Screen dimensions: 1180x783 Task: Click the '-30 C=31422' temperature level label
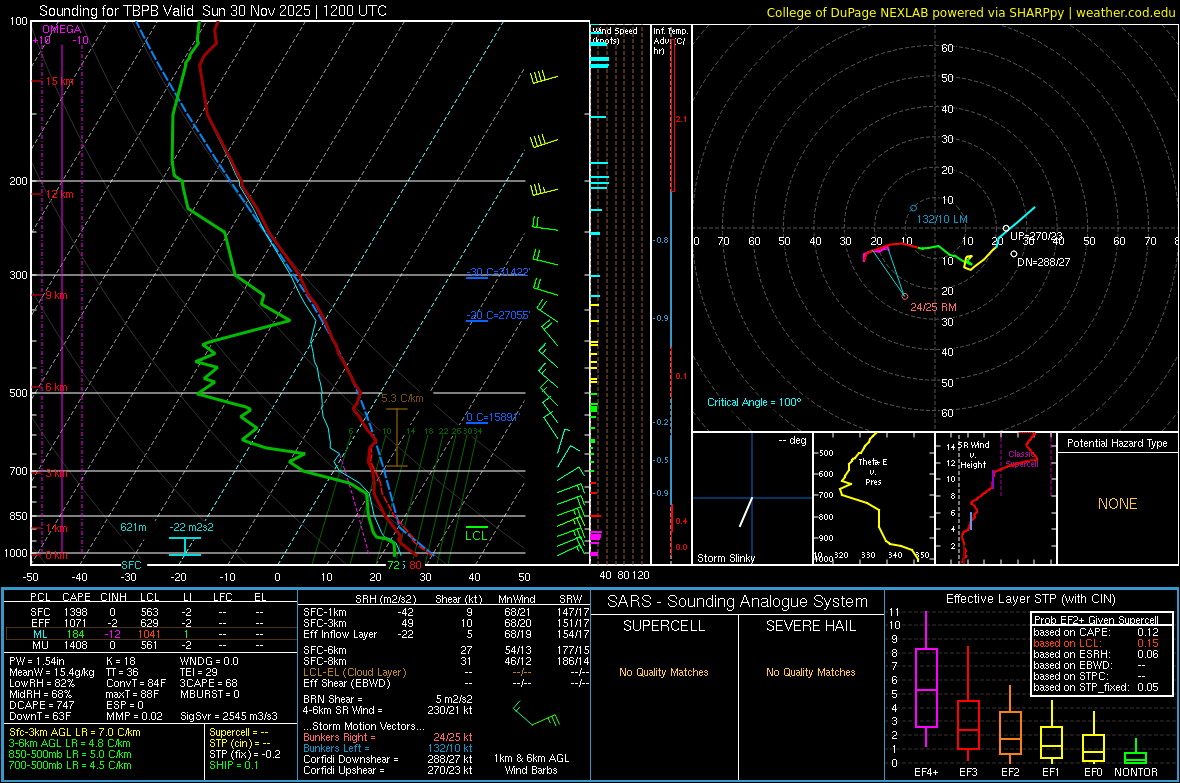498,272
